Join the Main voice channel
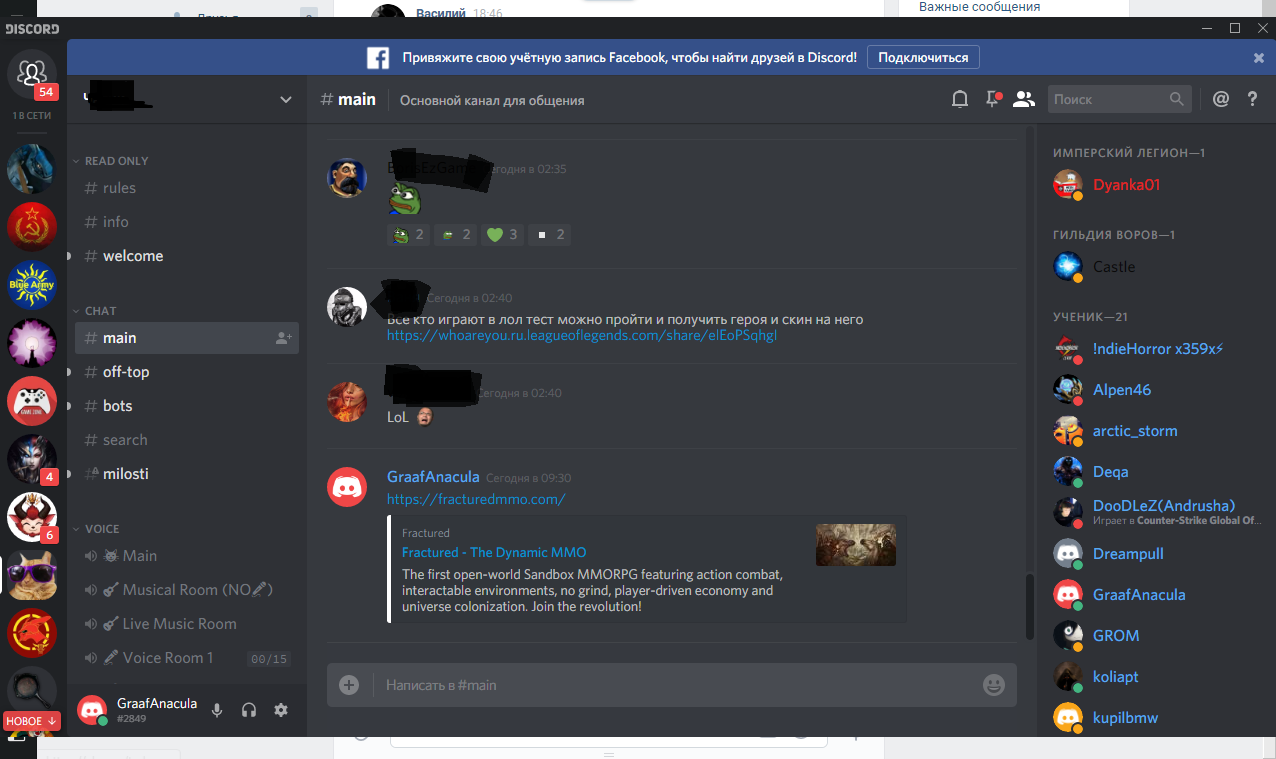Viewport: 1276px width, 759px height. (187, 556)
